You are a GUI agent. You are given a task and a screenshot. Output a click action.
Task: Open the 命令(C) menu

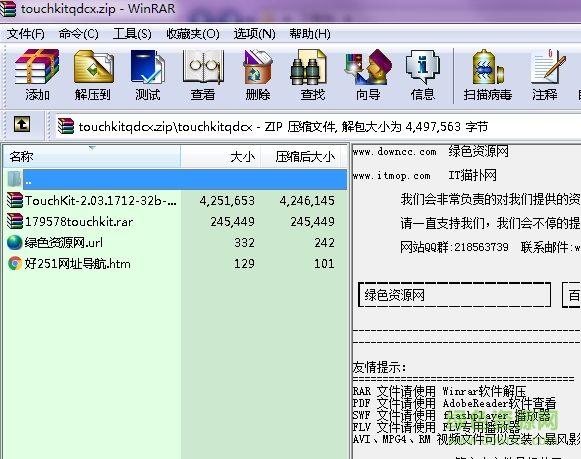[x=79, y=34]
